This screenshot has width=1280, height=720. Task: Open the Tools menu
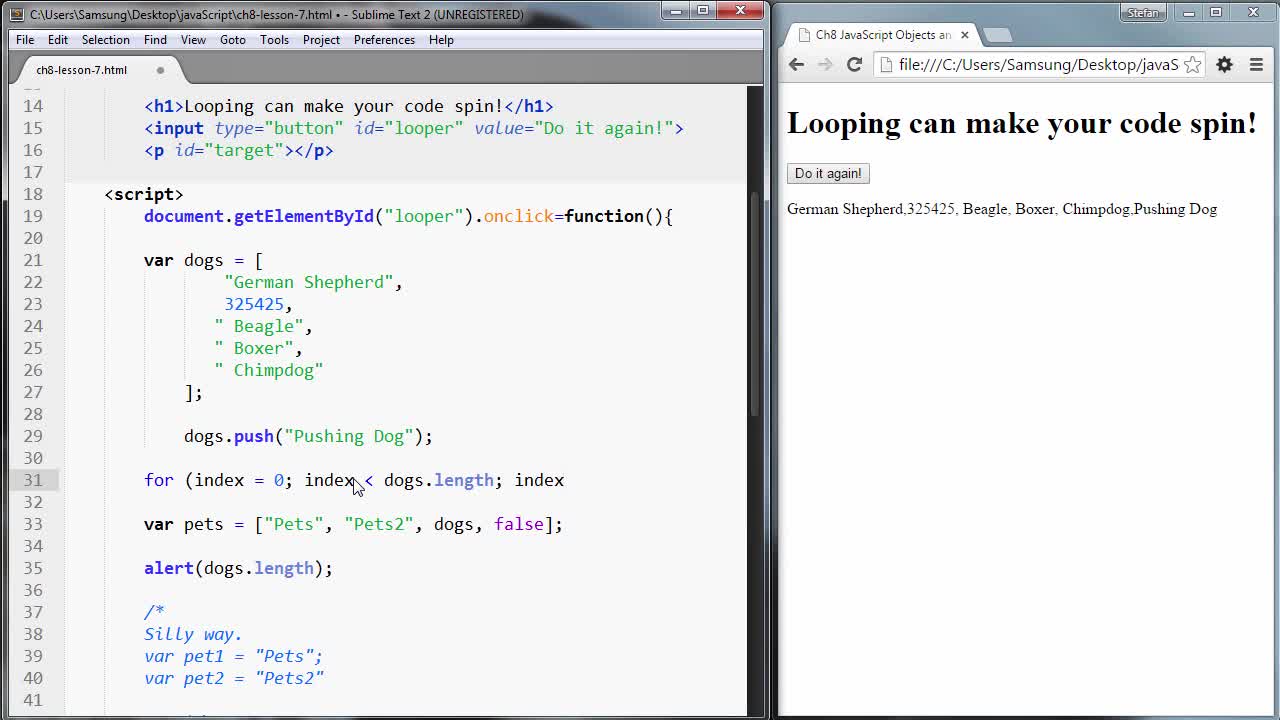pos(274,40)
